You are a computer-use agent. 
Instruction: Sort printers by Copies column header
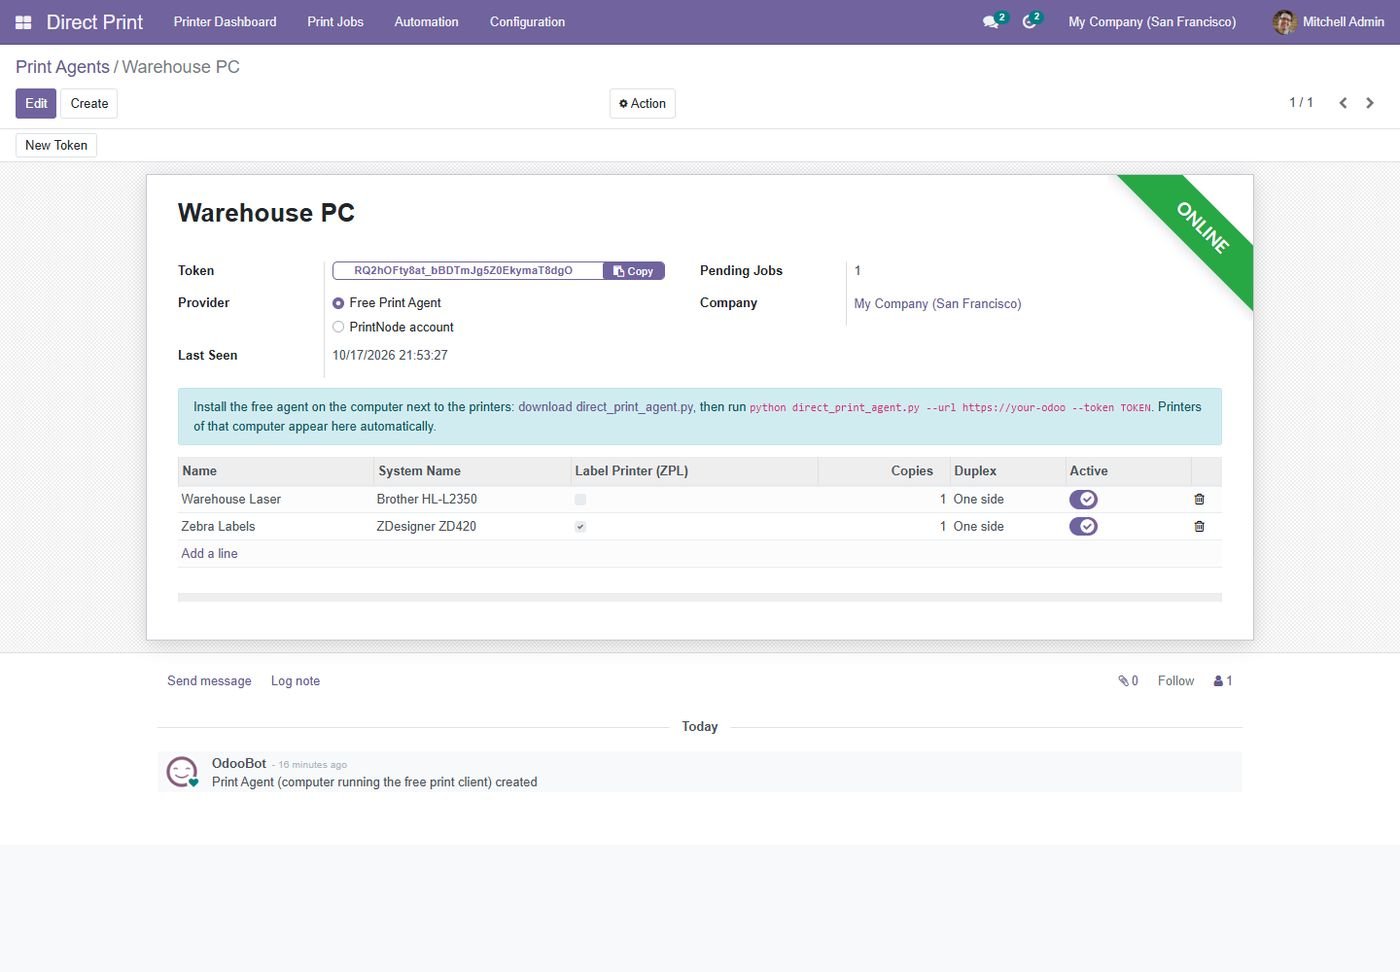tap(884, 471)
